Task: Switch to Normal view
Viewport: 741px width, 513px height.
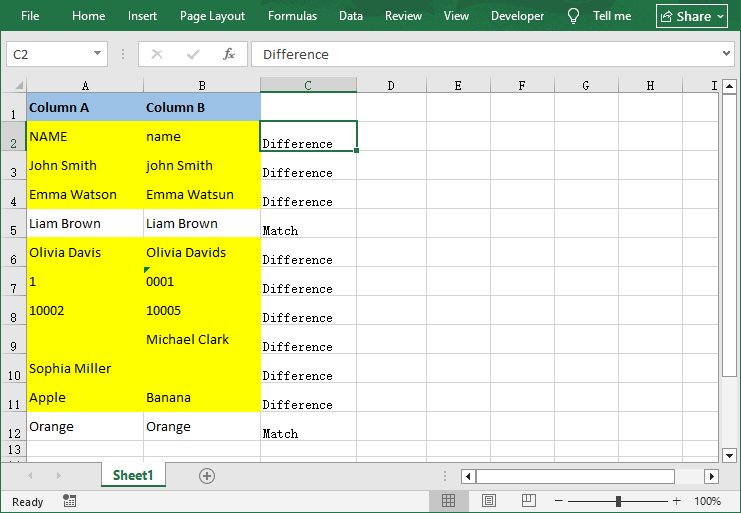Action: coord(449,501)
